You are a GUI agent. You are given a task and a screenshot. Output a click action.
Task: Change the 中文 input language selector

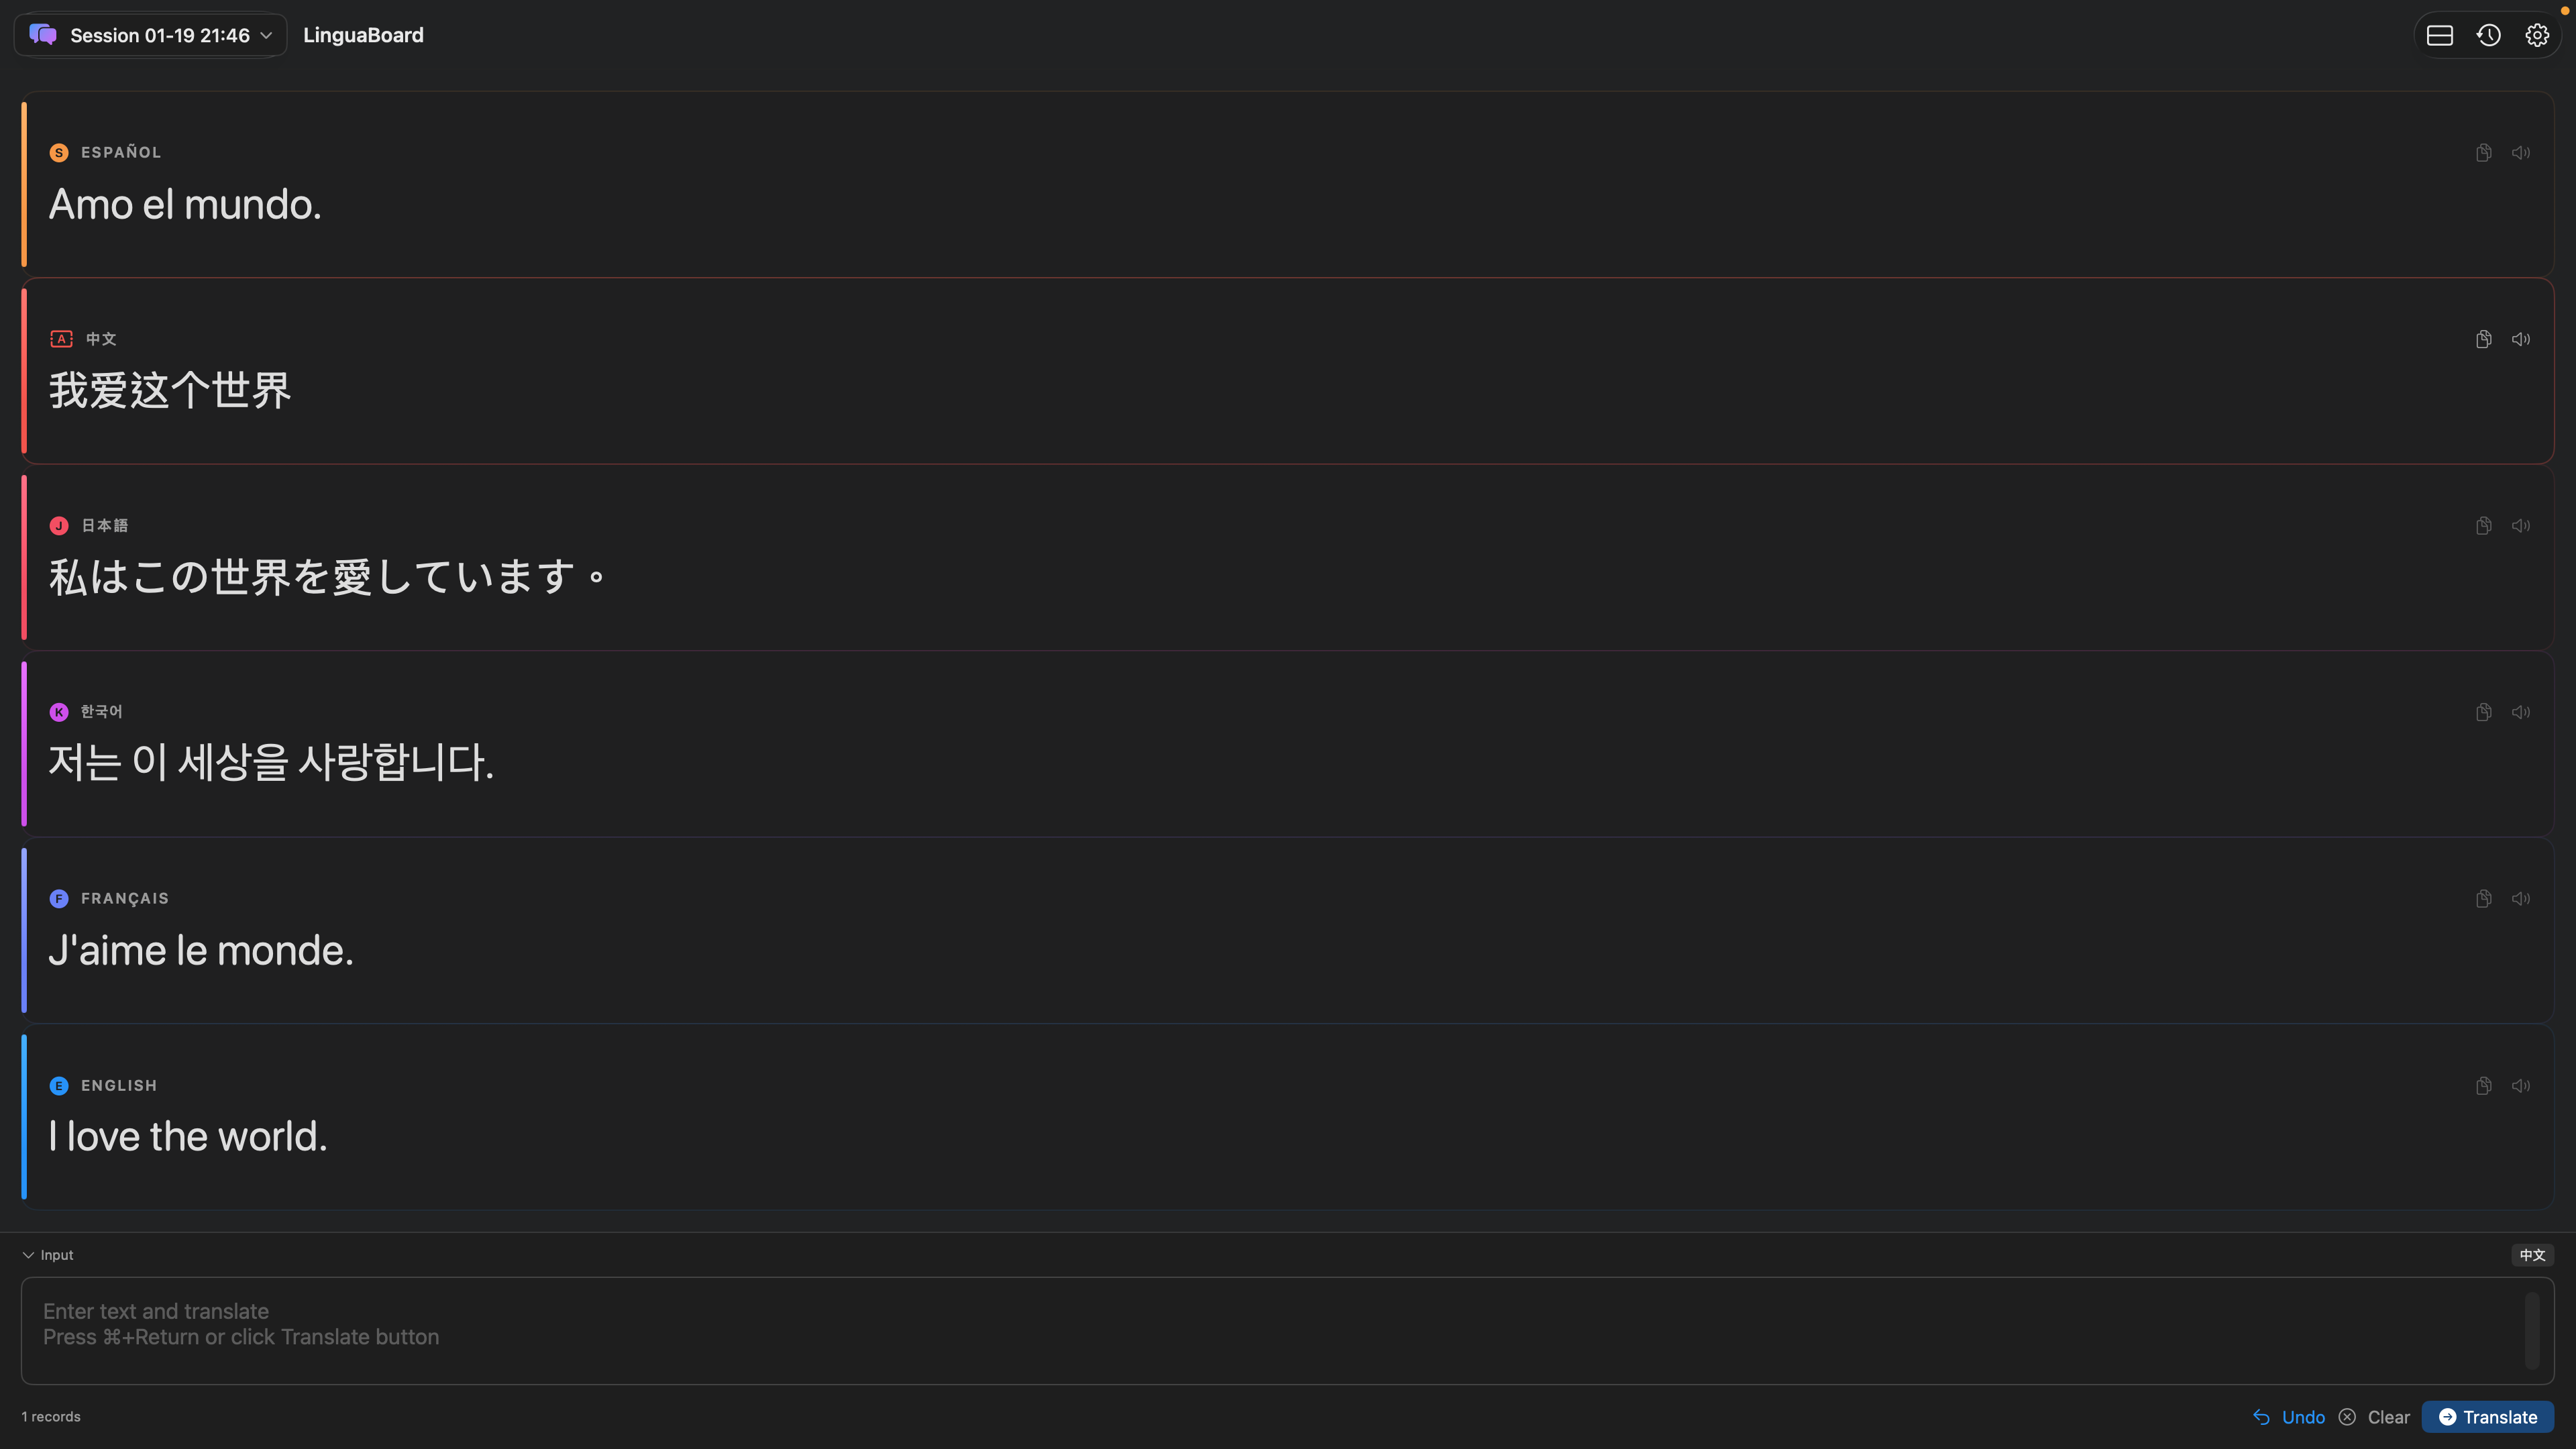[2532, 1255]
